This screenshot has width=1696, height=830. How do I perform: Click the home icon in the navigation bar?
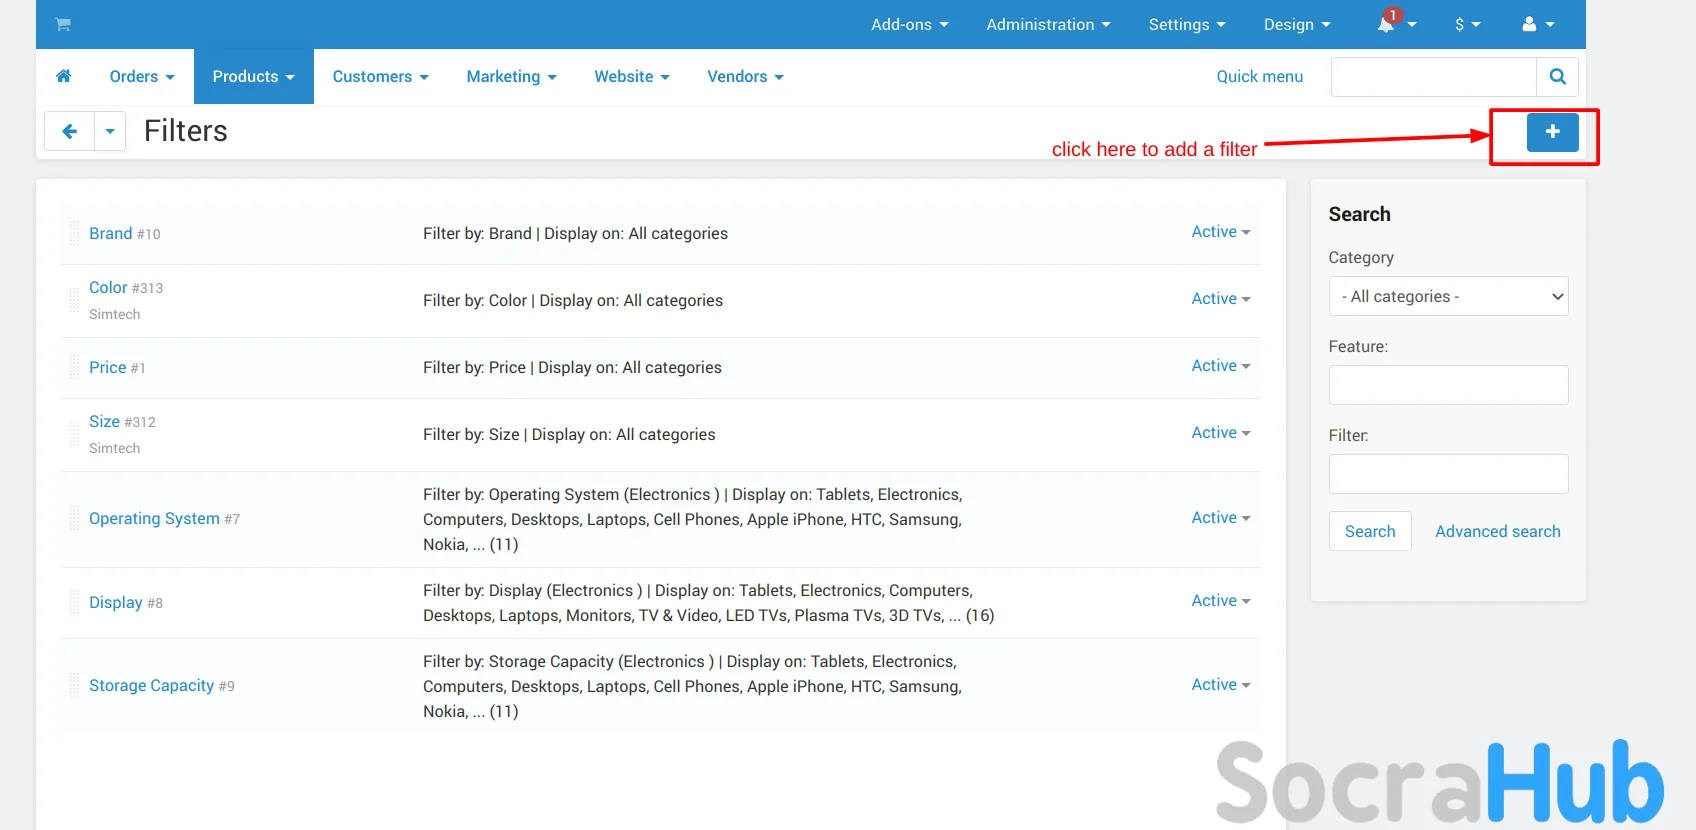tap(64, 76)
